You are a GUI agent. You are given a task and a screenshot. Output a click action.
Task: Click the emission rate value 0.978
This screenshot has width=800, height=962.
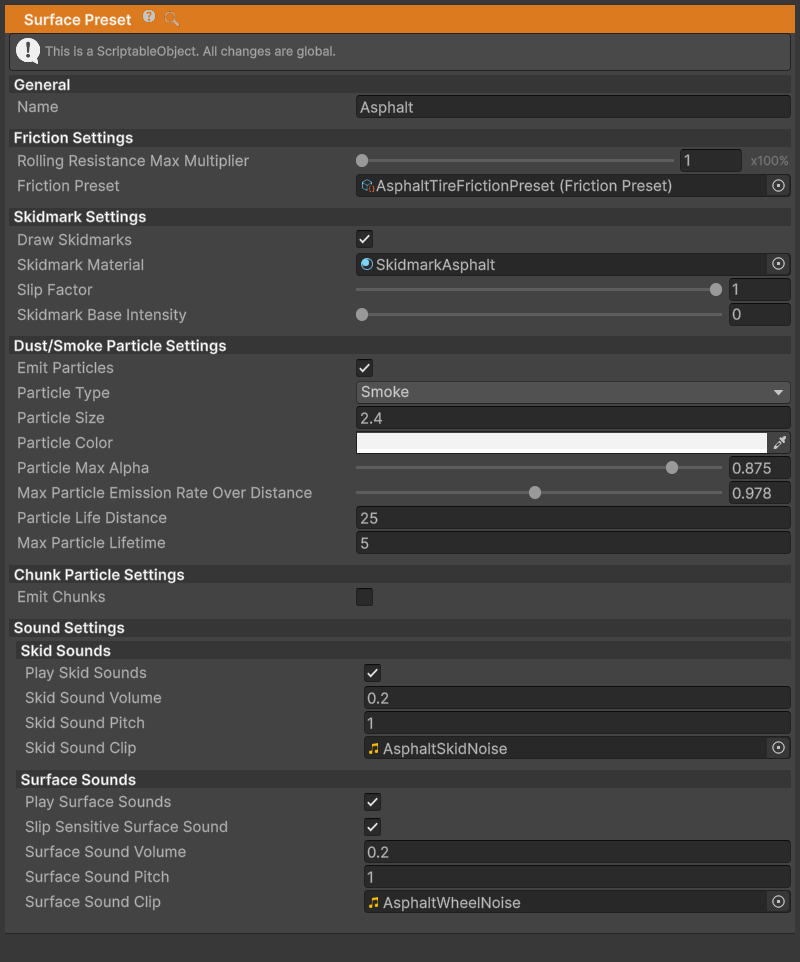pyautogui.click(x=760, y=493)
